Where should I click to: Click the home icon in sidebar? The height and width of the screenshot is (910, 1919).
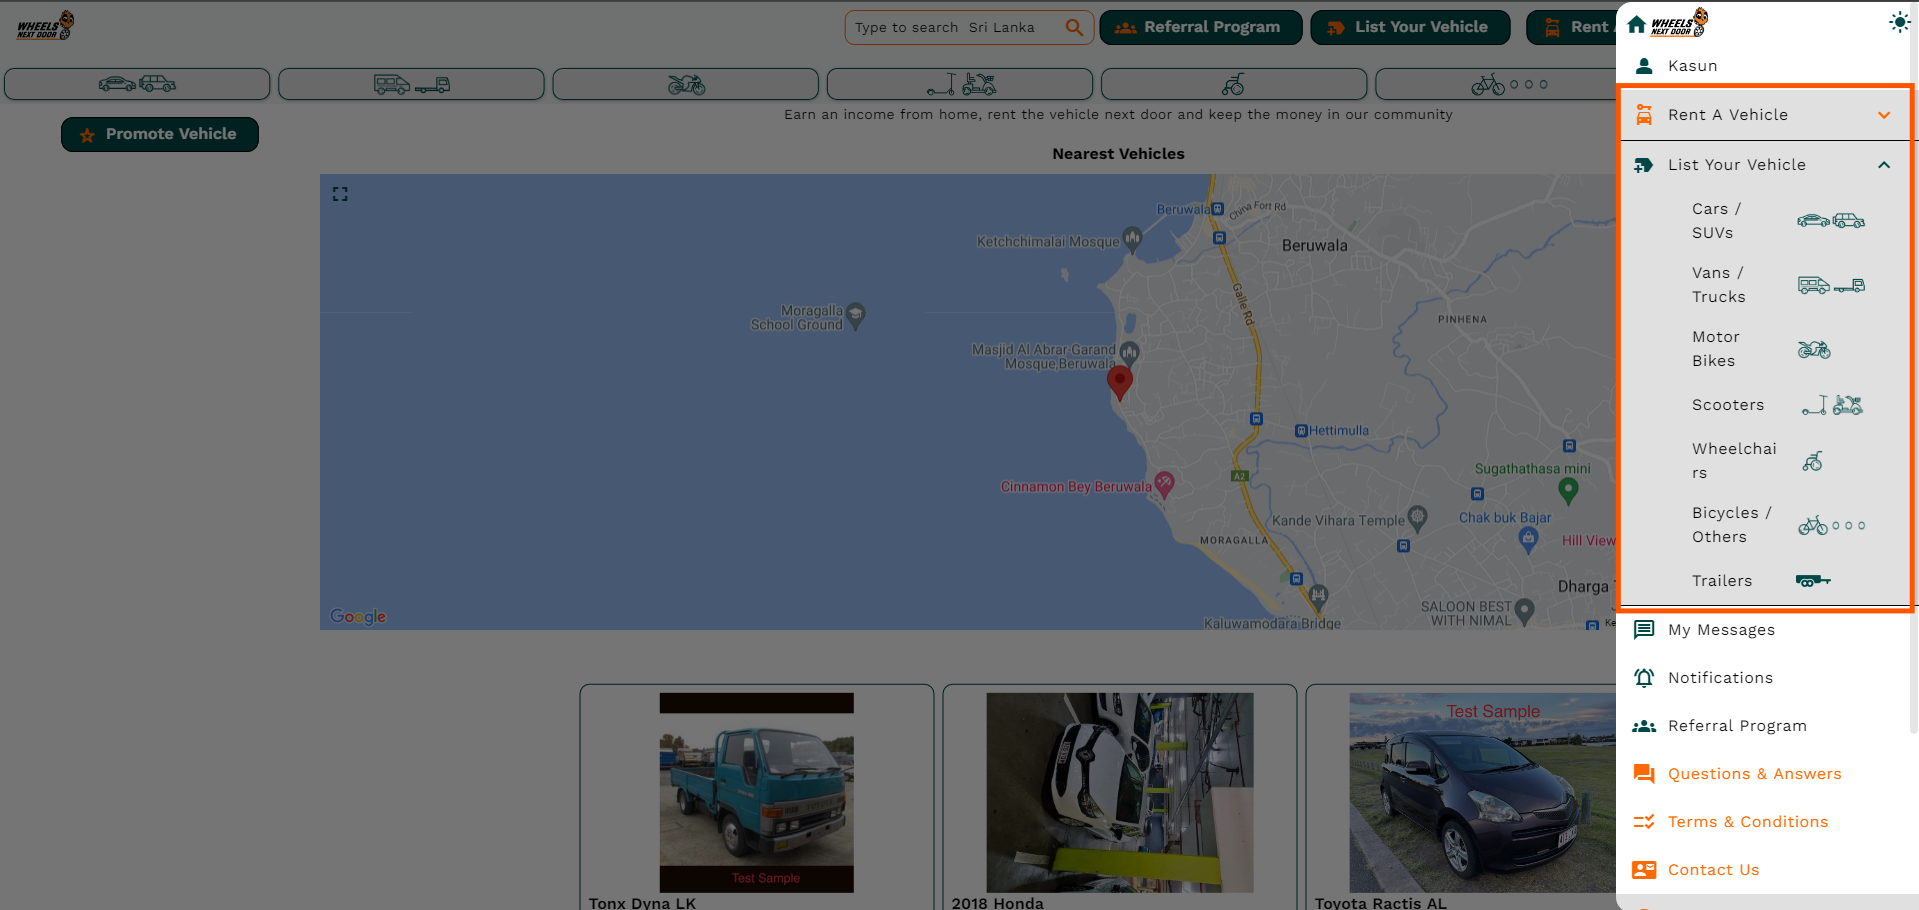(x=1636, y=24)
